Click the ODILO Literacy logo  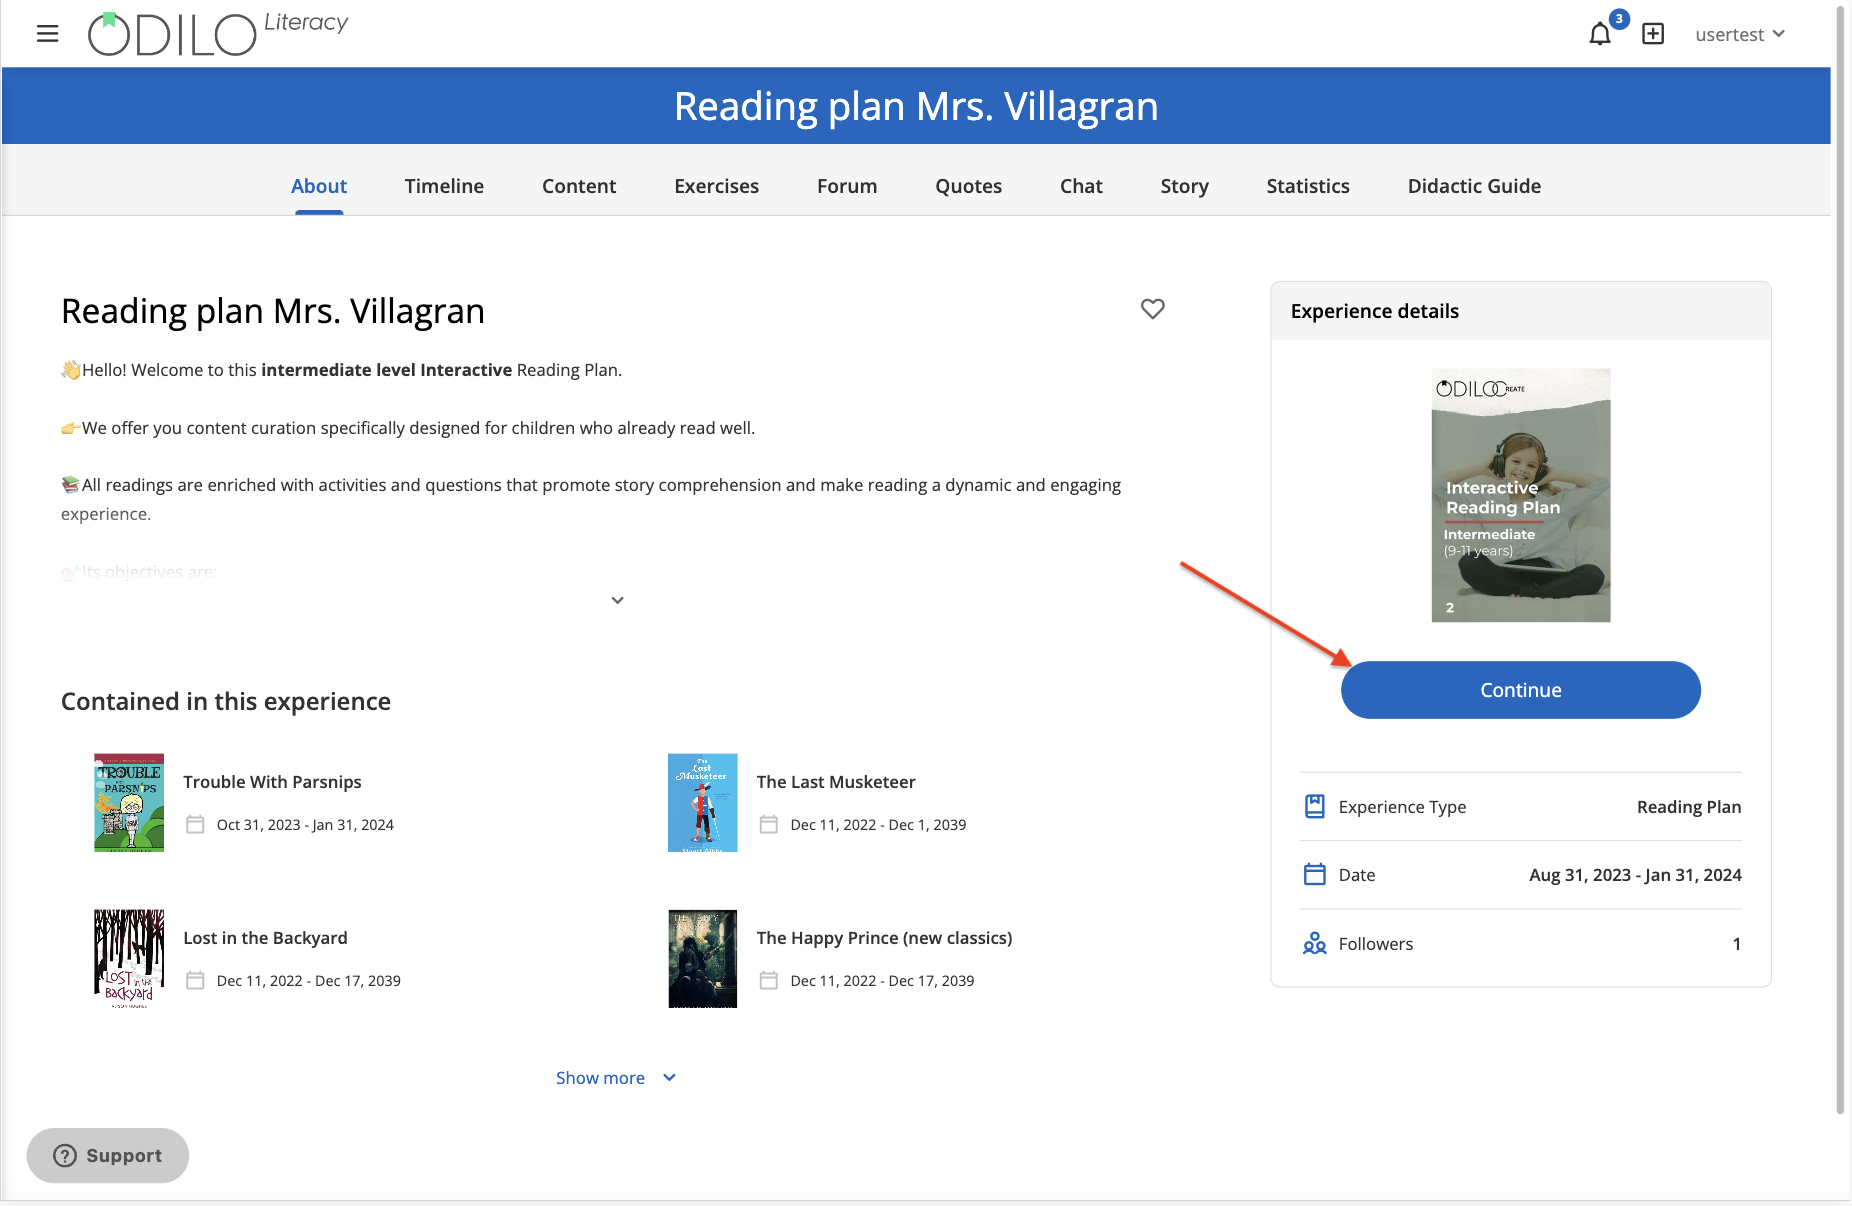pyautogui.click(x=218, y=34)
